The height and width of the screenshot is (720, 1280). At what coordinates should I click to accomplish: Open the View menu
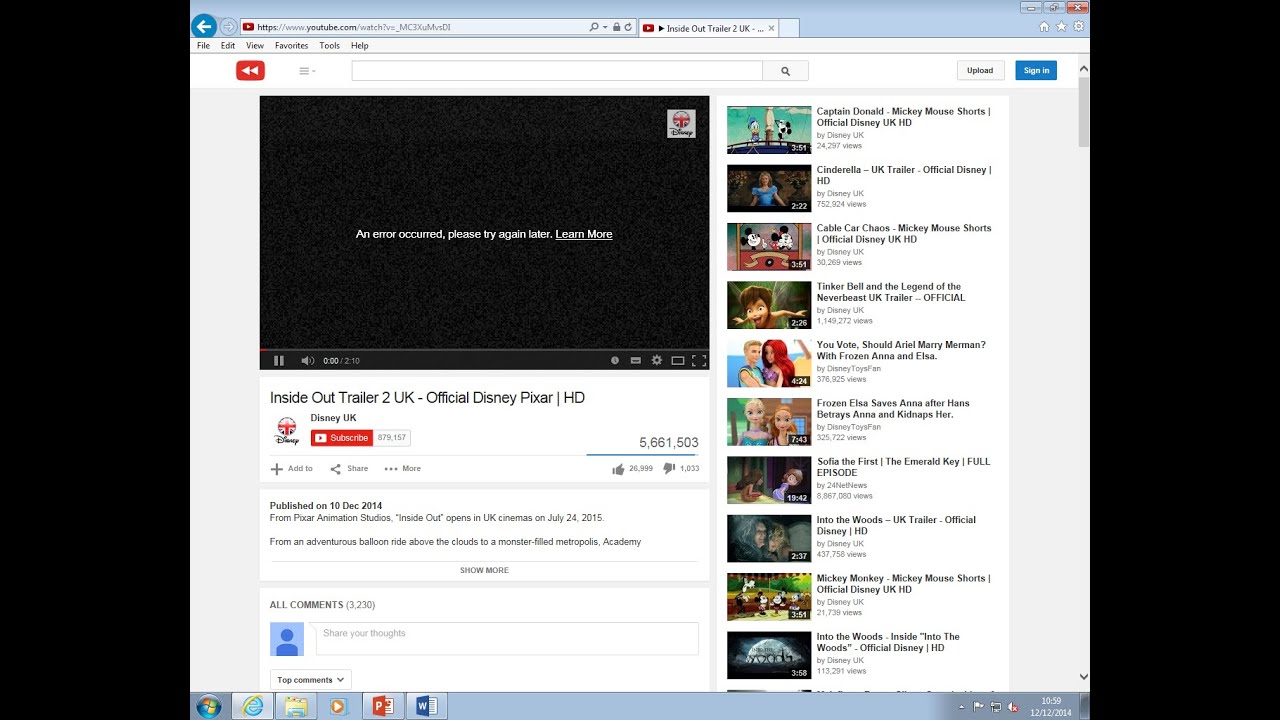[x=255, y=46]
